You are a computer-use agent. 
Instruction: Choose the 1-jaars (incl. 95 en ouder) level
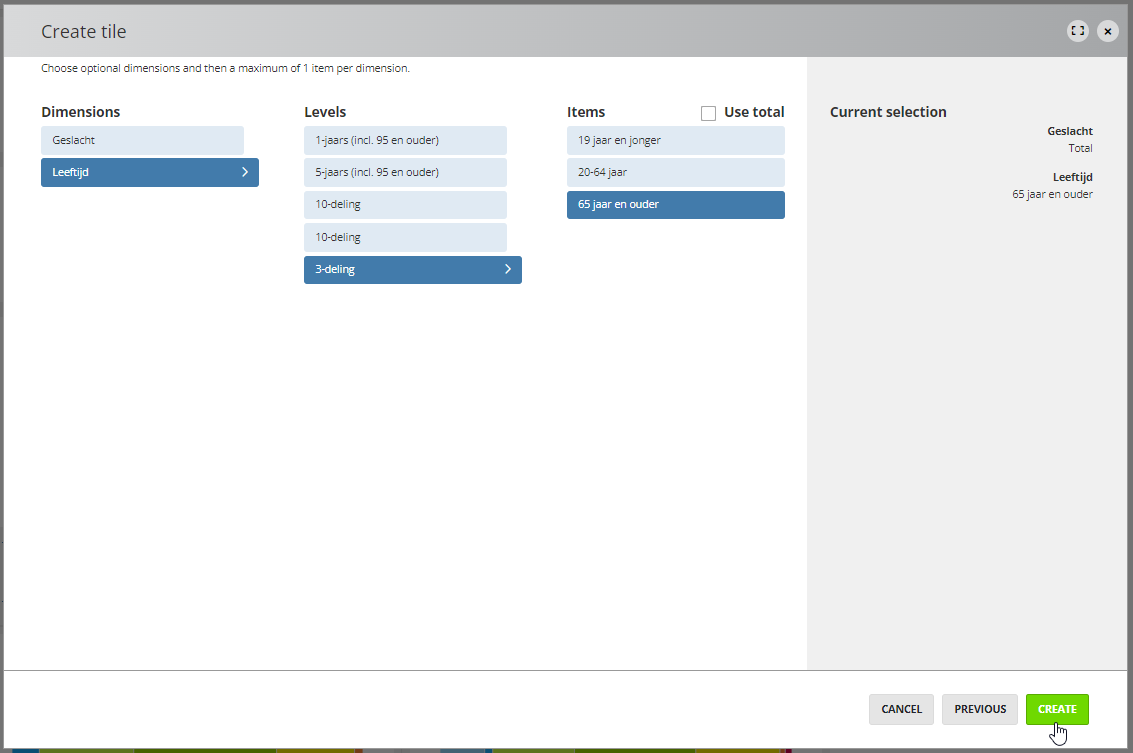pos(405,140)
